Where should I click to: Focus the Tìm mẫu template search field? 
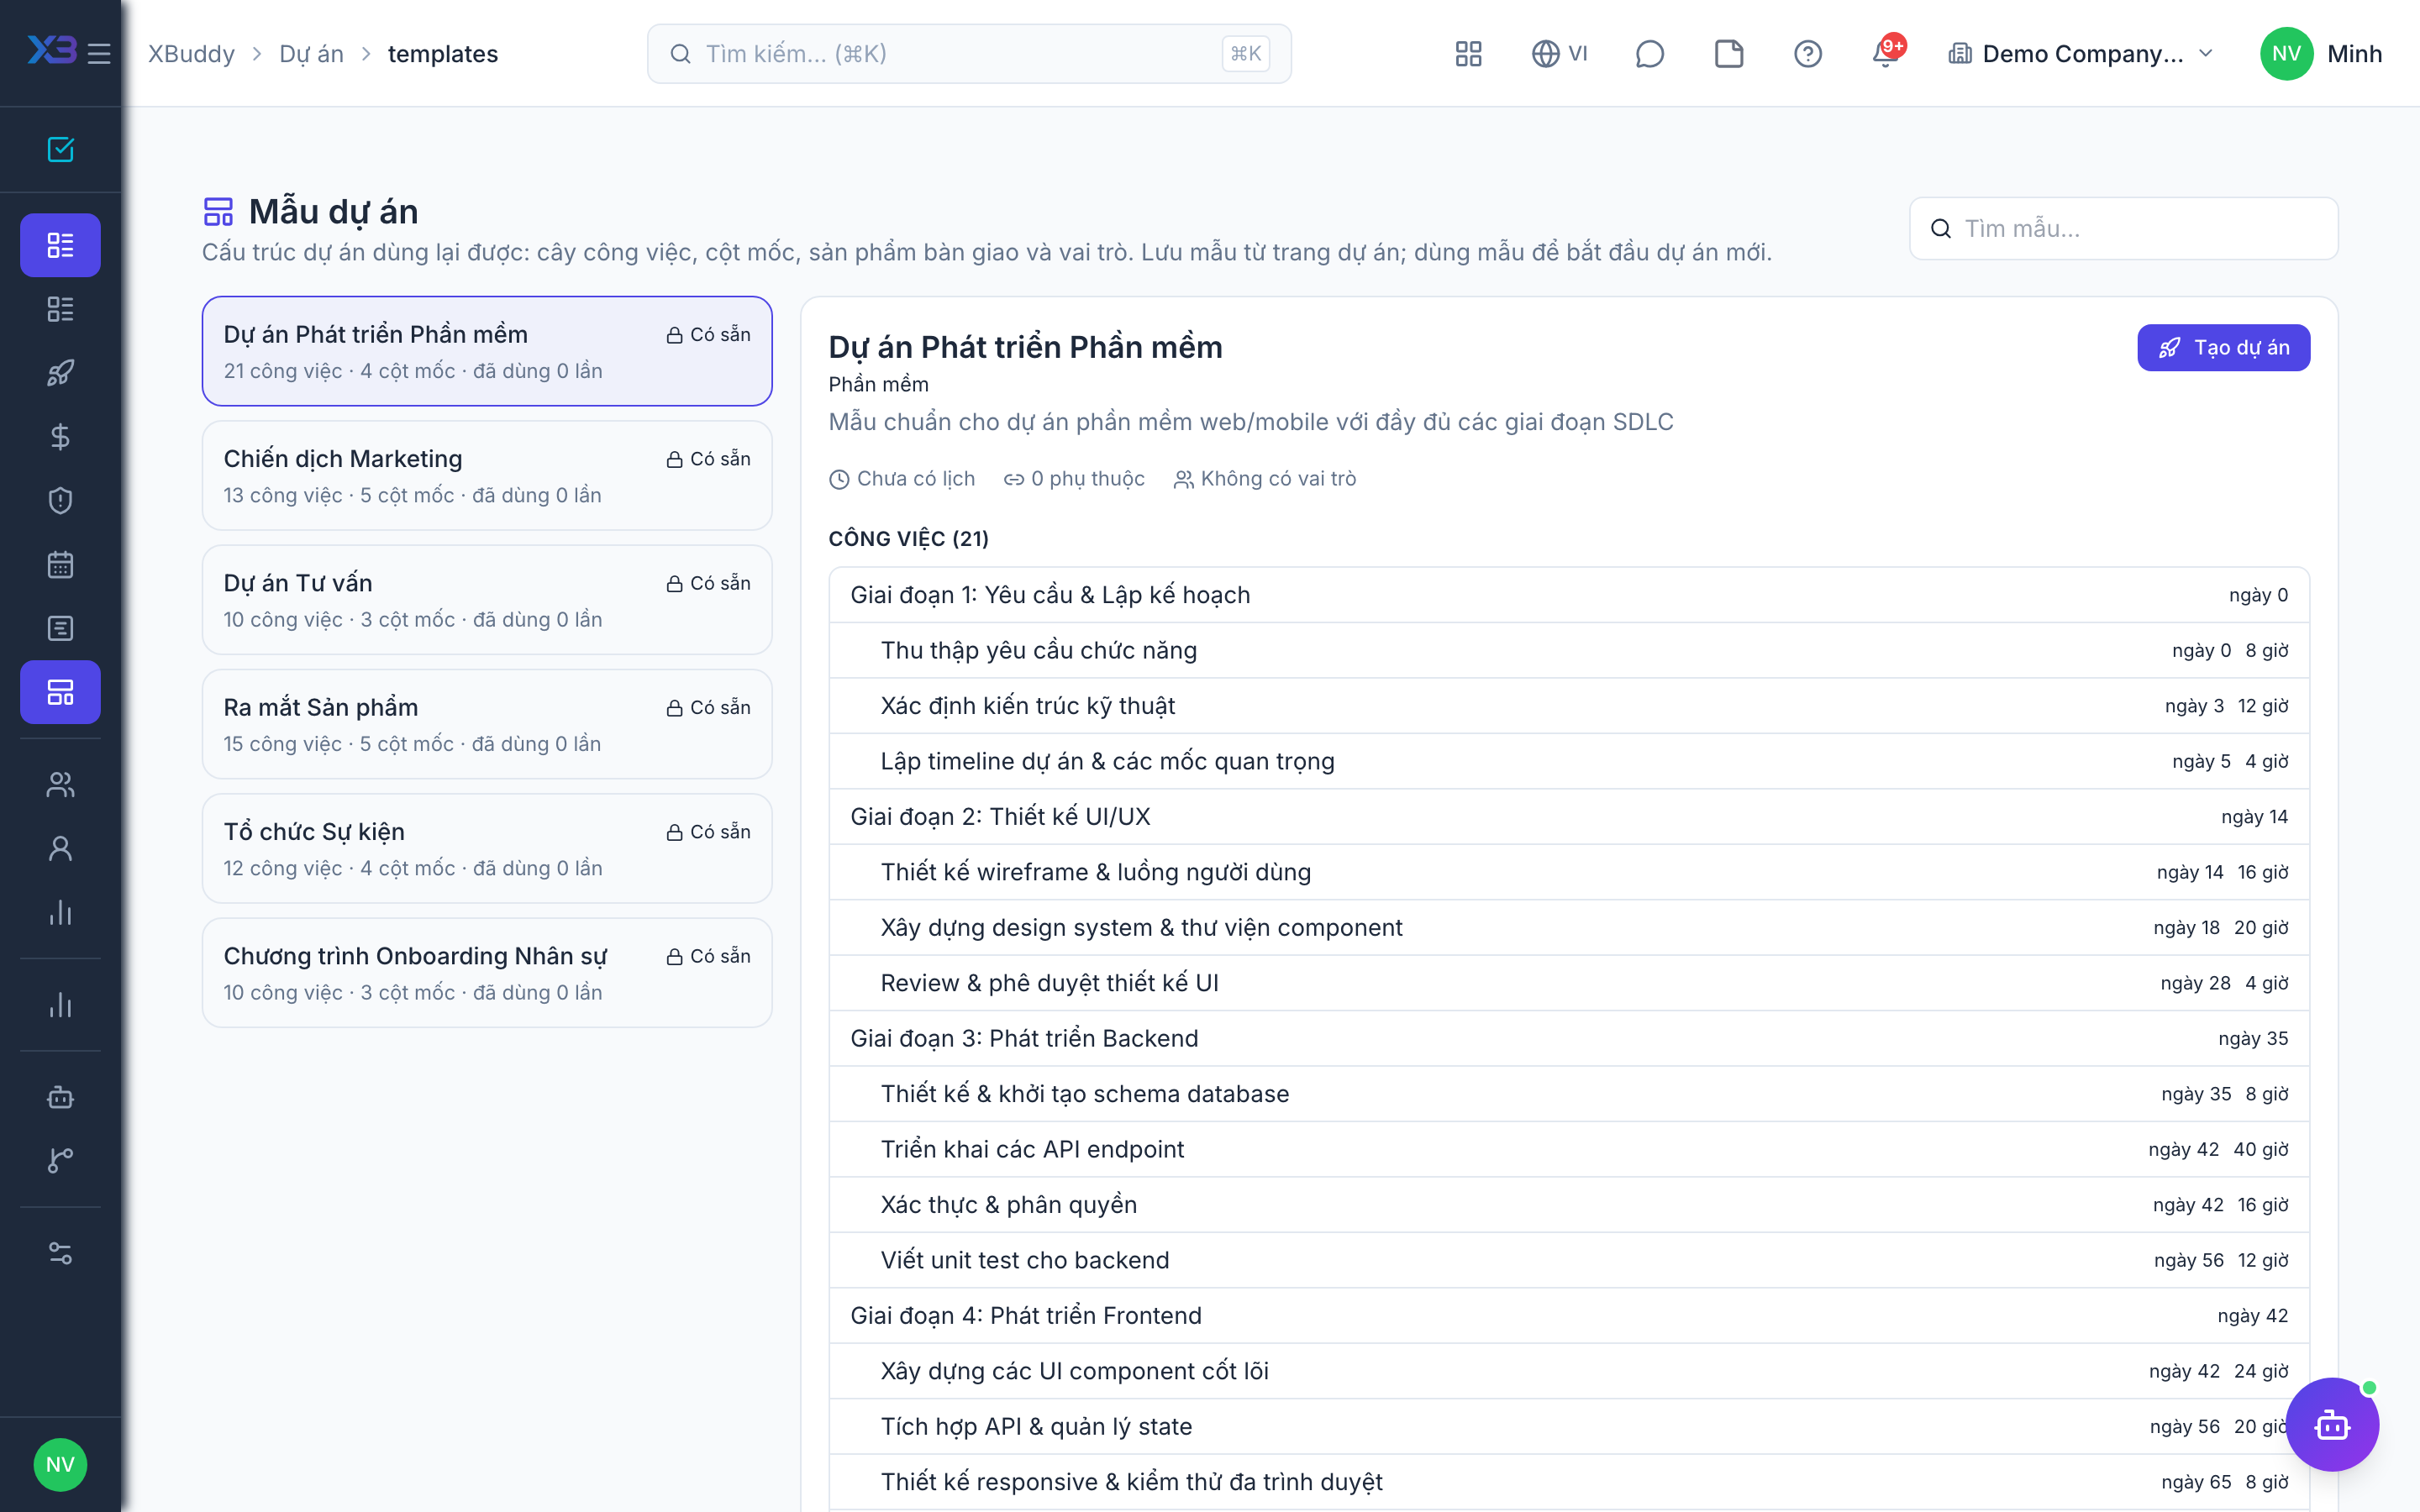click(x=2123, y=228)
